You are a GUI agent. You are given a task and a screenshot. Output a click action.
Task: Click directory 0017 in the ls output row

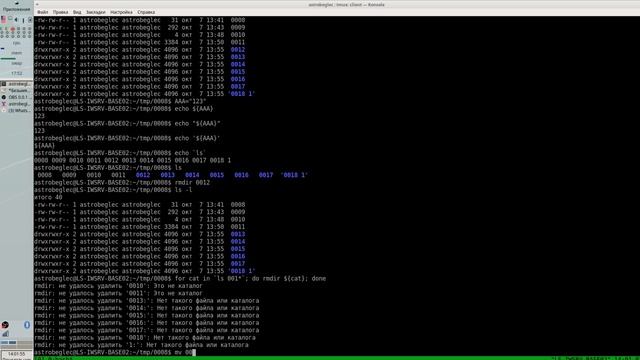266,175
